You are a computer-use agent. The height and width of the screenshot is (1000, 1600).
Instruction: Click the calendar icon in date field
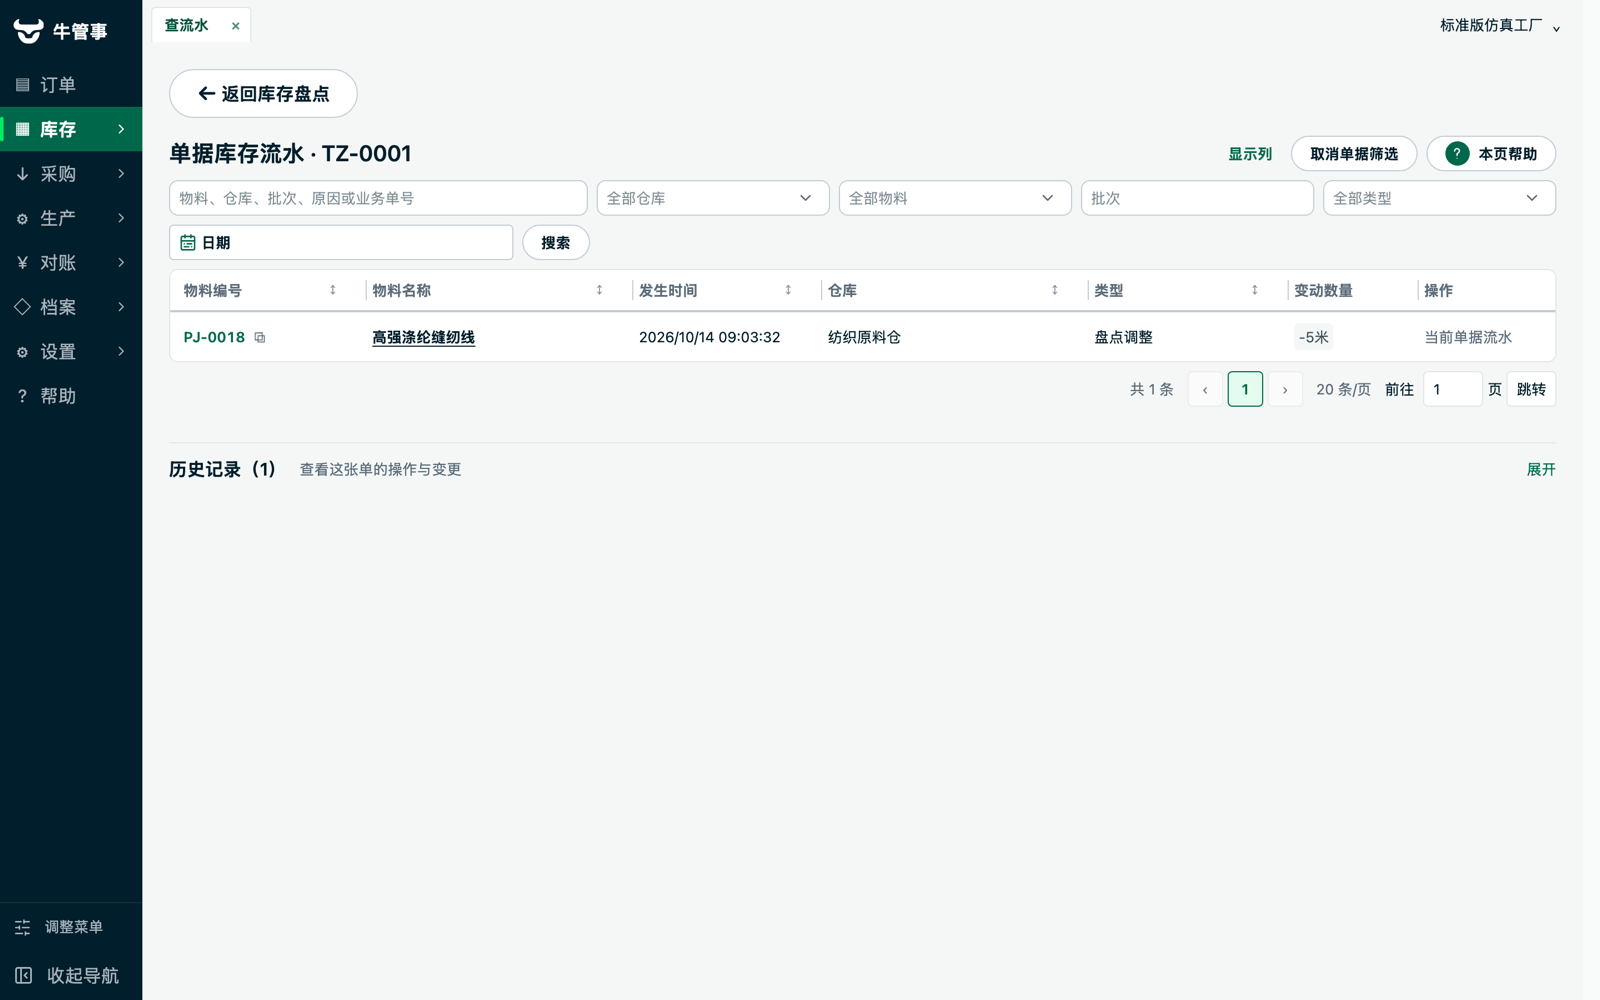pyautogui.click(x=188, y=243)
